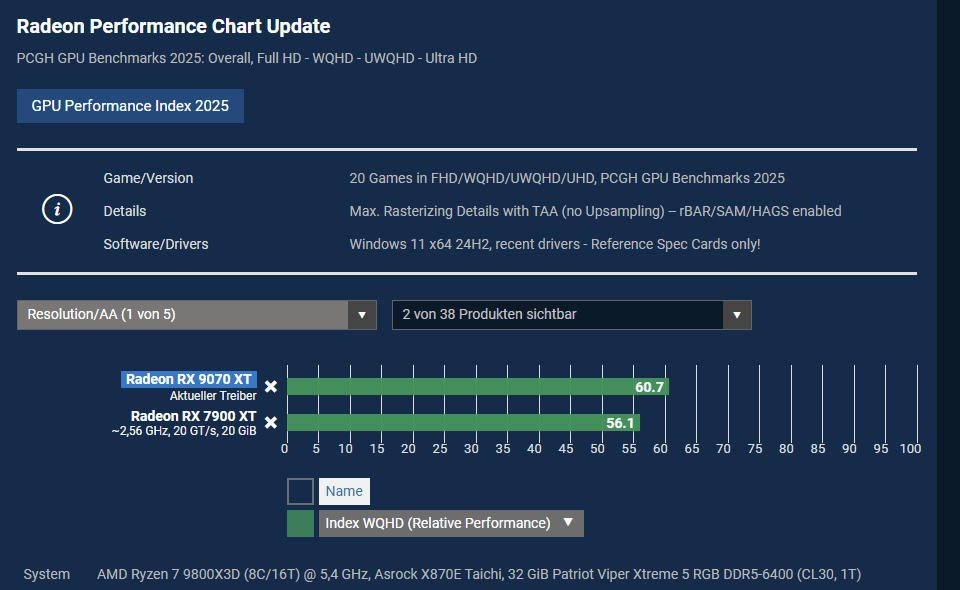Click the 56.1 green bar

click(x=463, y=422)
